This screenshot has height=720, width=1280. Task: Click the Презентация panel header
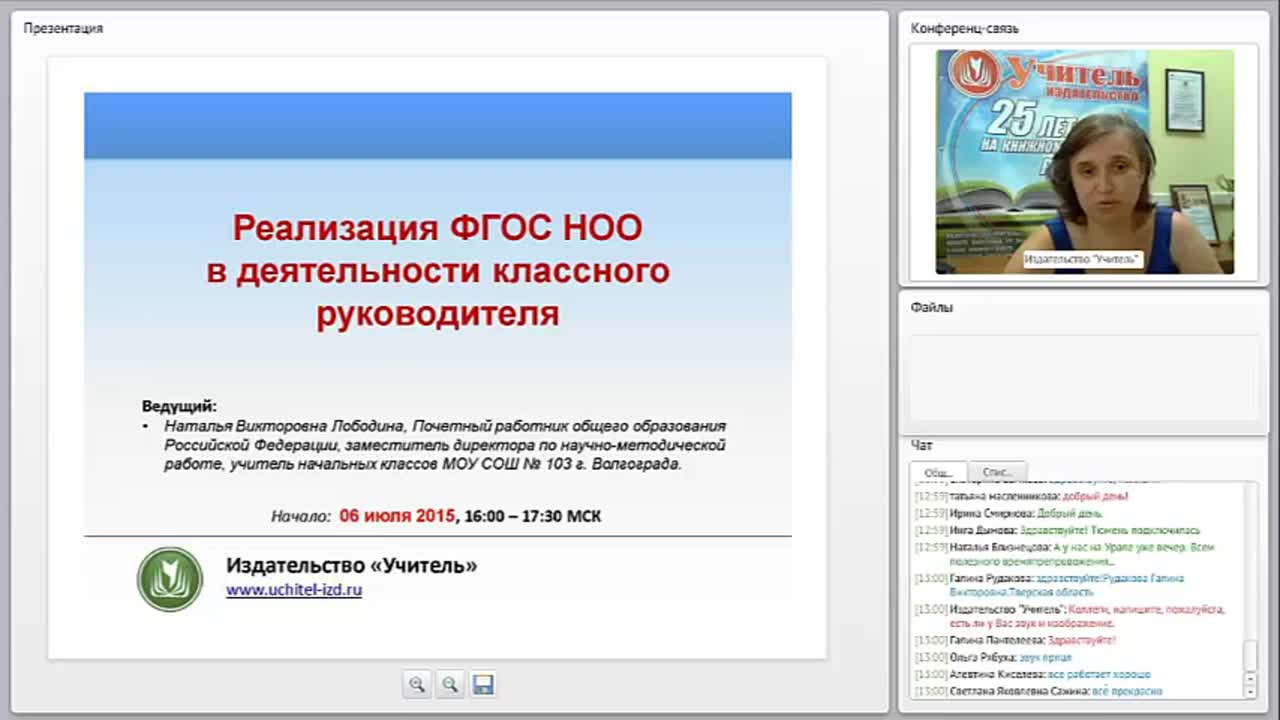pyautogui.click(x=63, y=28)
